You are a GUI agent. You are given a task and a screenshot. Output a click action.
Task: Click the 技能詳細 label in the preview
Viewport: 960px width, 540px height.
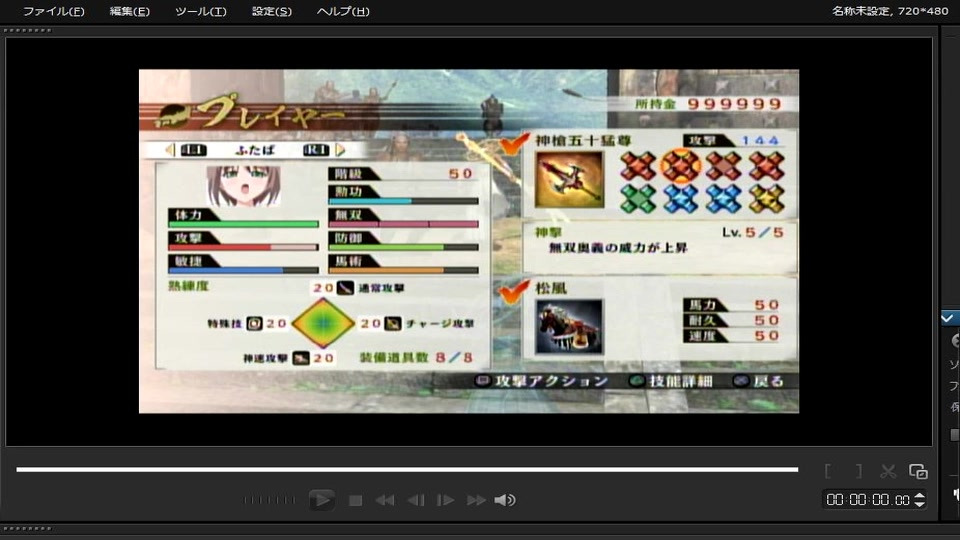coord(681,381)
